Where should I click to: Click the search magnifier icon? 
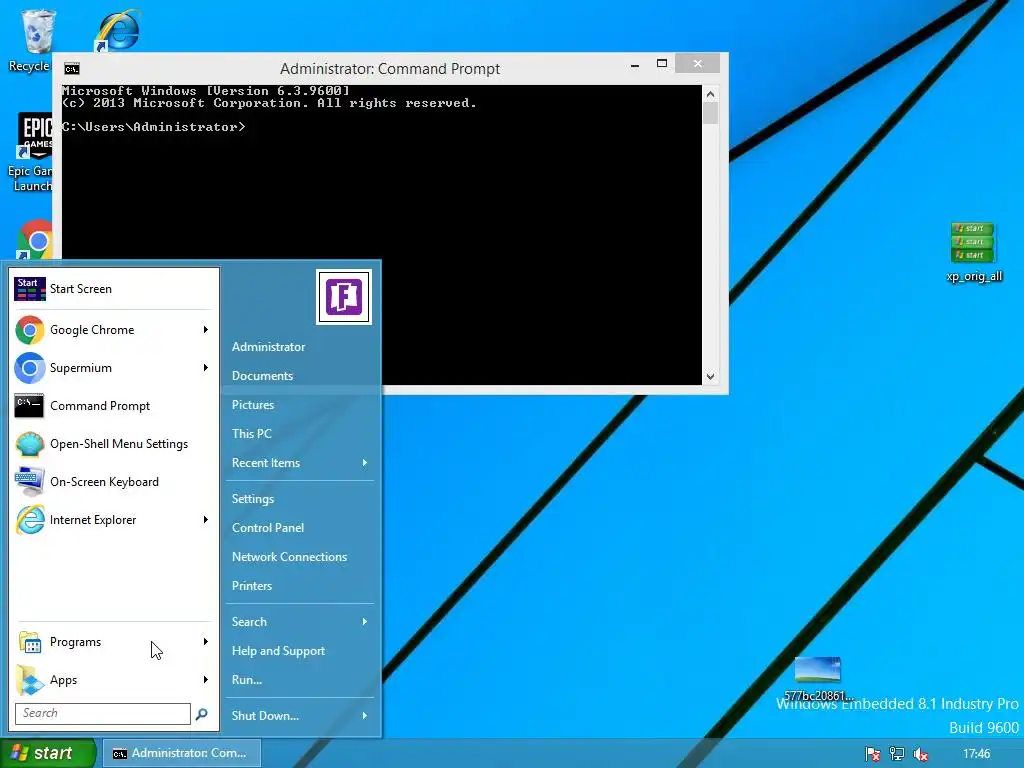tap(202, 714)
